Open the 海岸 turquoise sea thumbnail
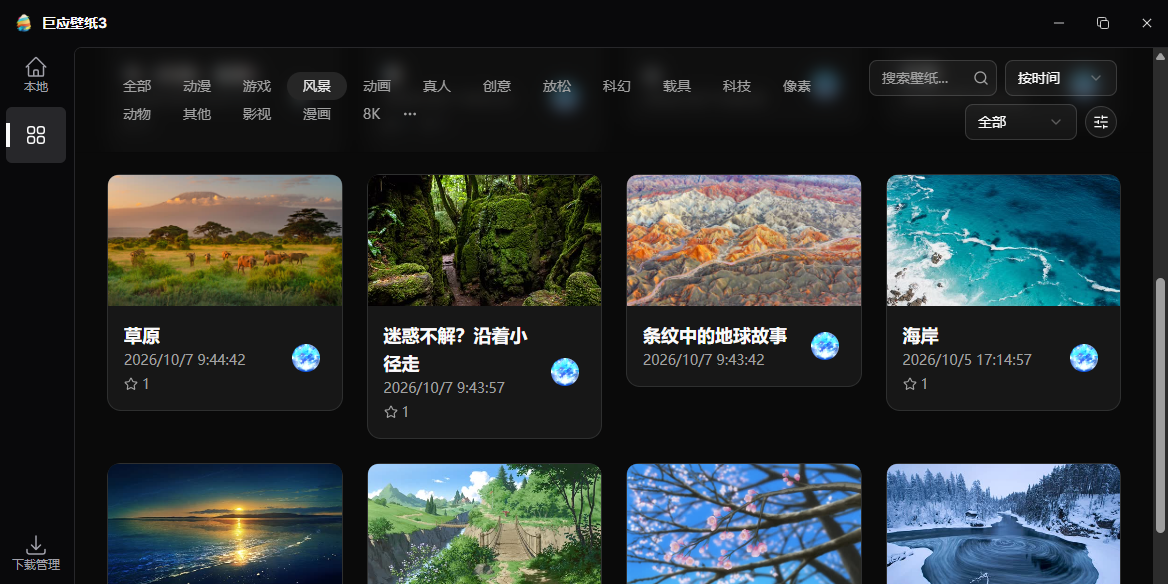The width and height of the screenshot is (1168, 584). click(1003, 241)
